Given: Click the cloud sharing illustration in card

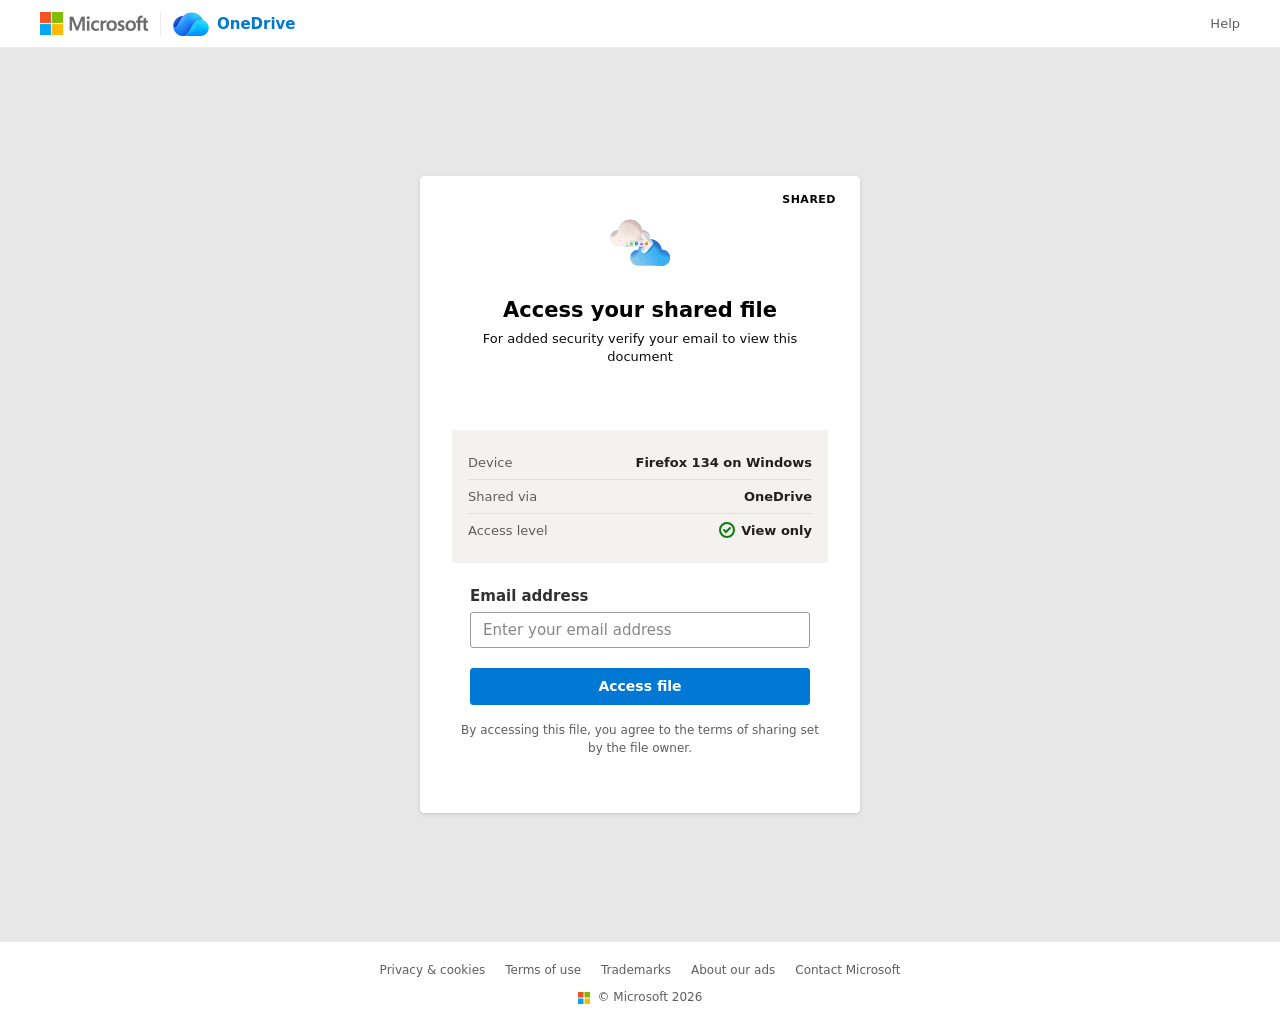Looking at the screenshot, I should point(640,243).
